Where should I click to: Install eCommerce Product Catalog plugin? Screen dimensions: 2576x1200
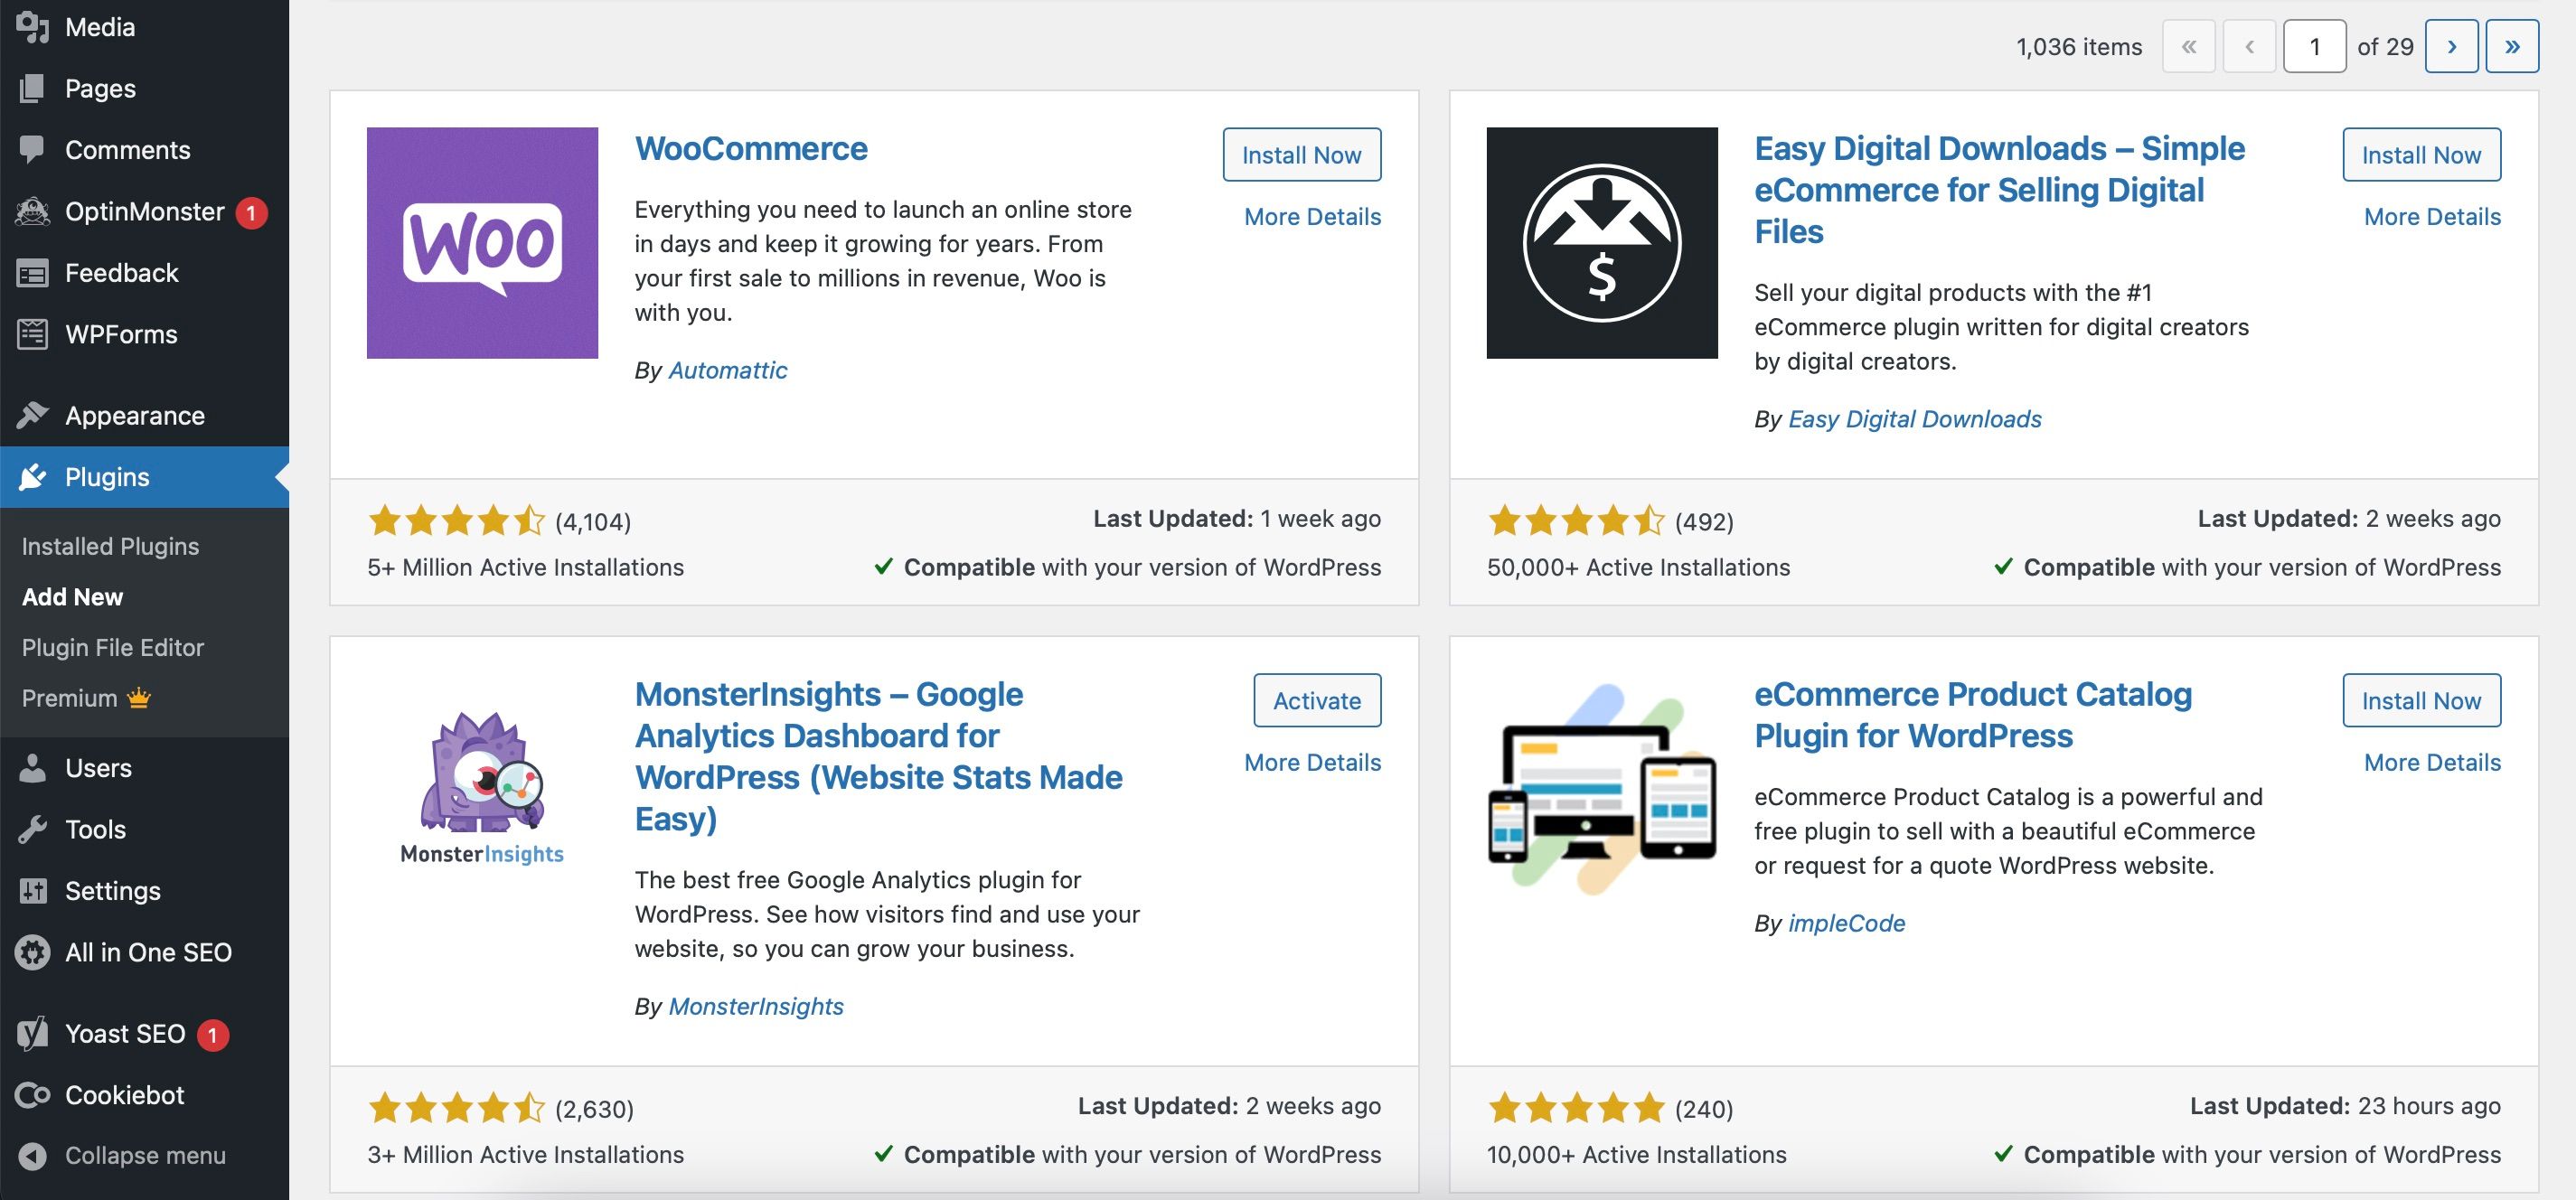[2422, 700]
